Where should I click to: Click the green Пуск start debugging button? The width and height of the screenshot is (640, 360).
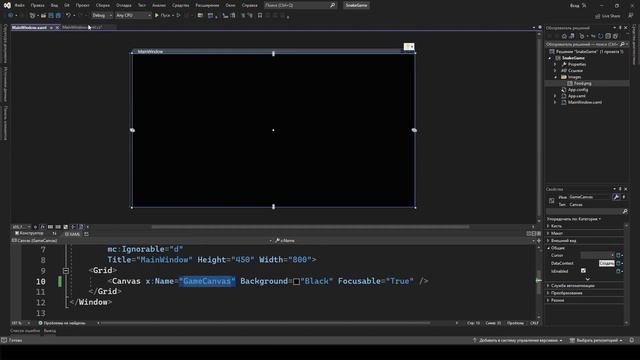click(x=162, y=15)
